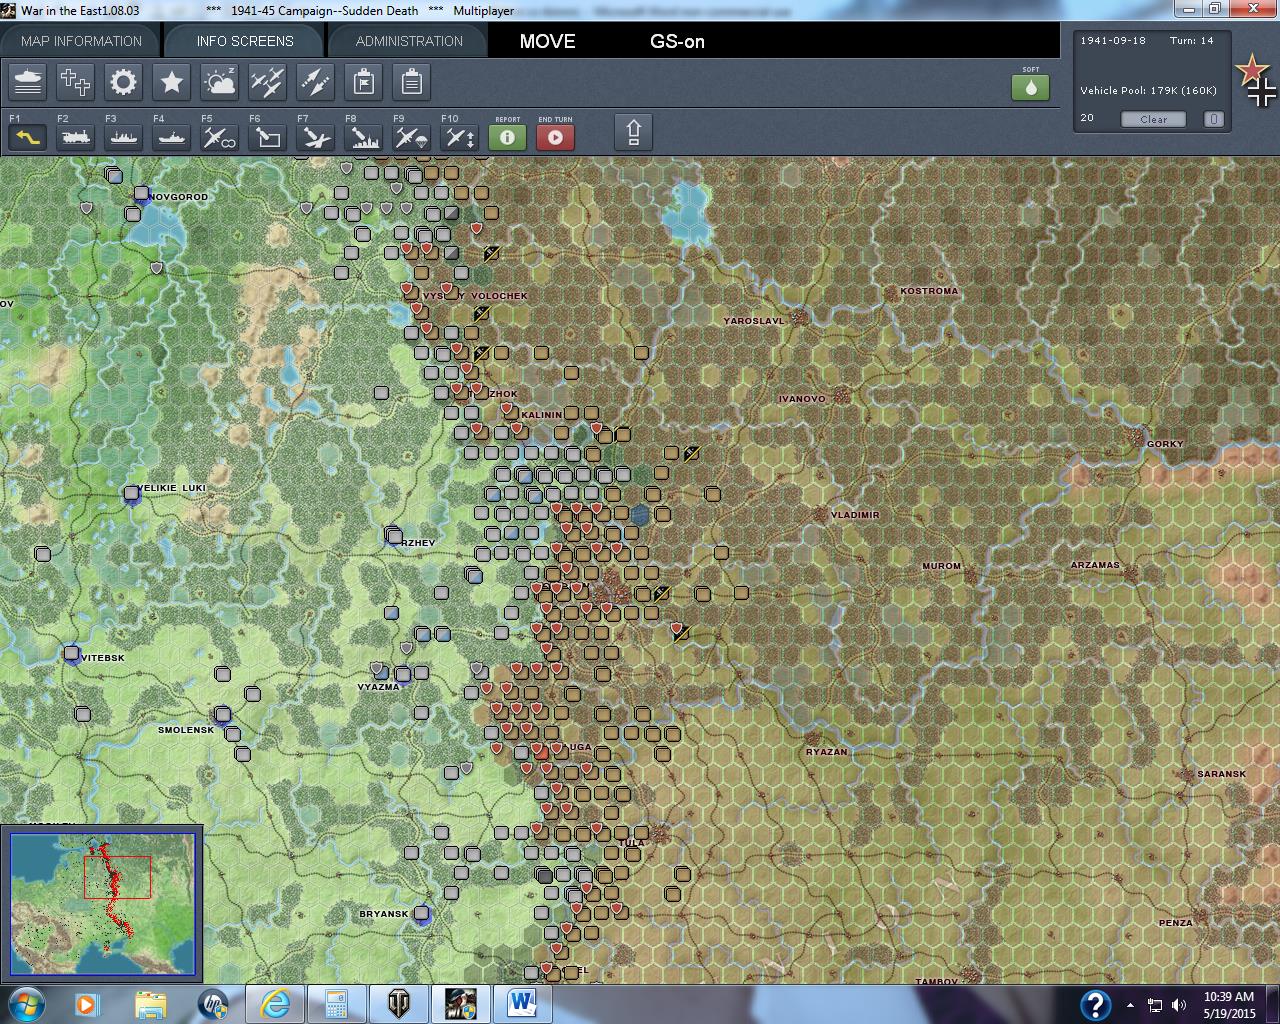
Task: Click the Novgorod city label
Action: click(178, 197)
